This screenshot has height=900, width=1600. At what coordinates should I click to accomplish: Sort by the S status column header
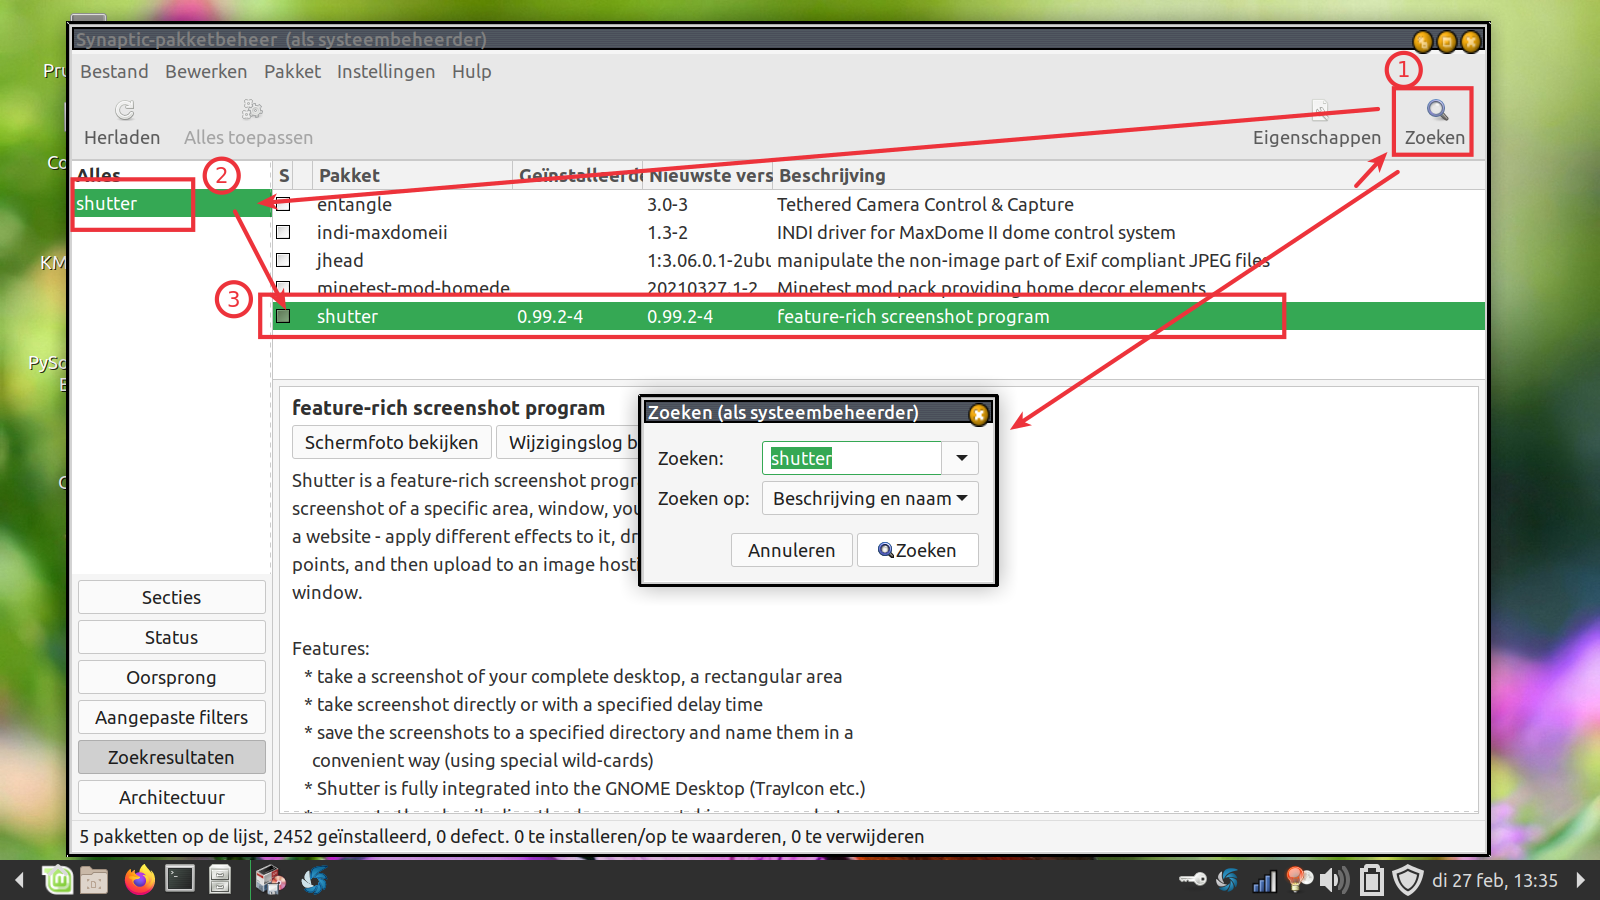pyautogui.click(x=284, y=175)
